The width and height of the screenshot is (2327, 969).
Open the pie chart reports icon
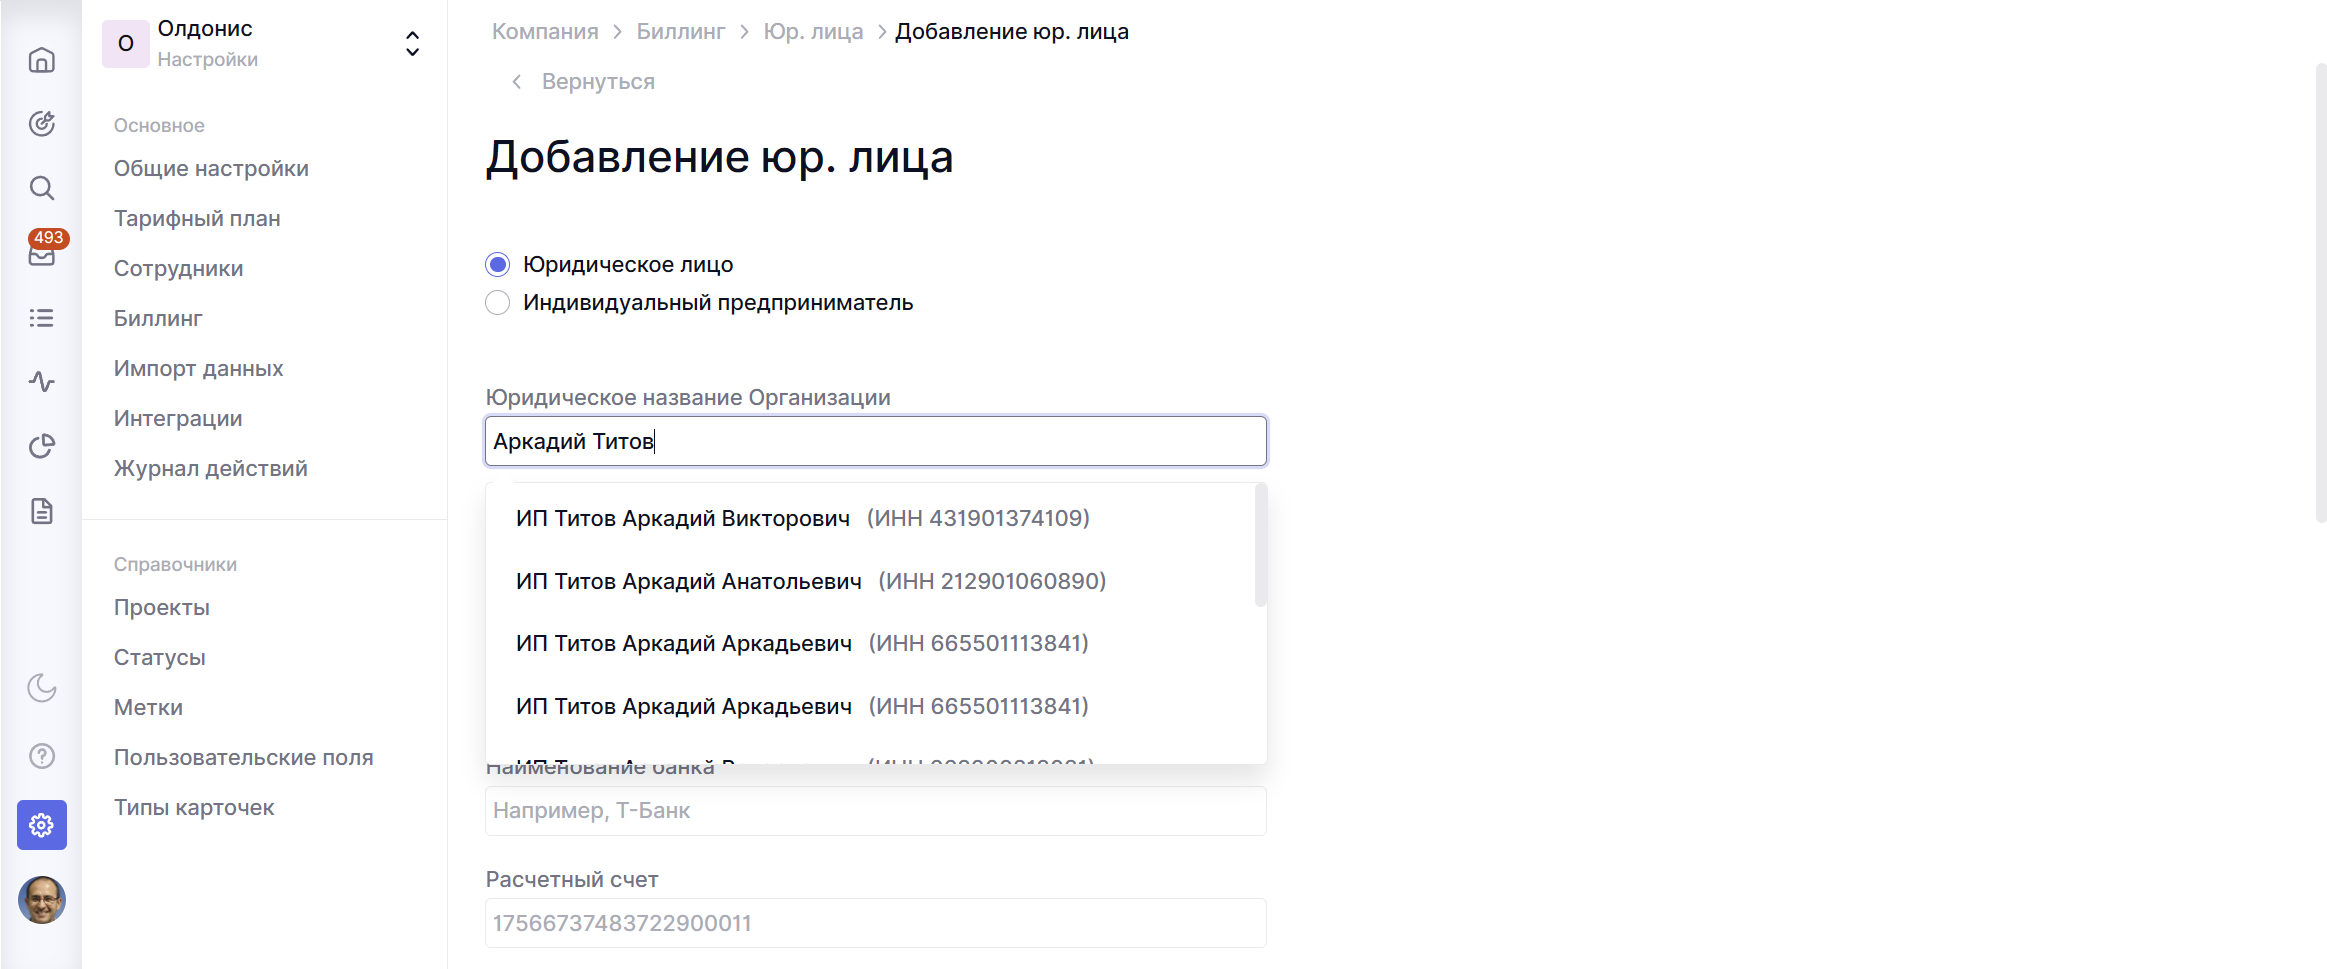click(x=41, y=446)
